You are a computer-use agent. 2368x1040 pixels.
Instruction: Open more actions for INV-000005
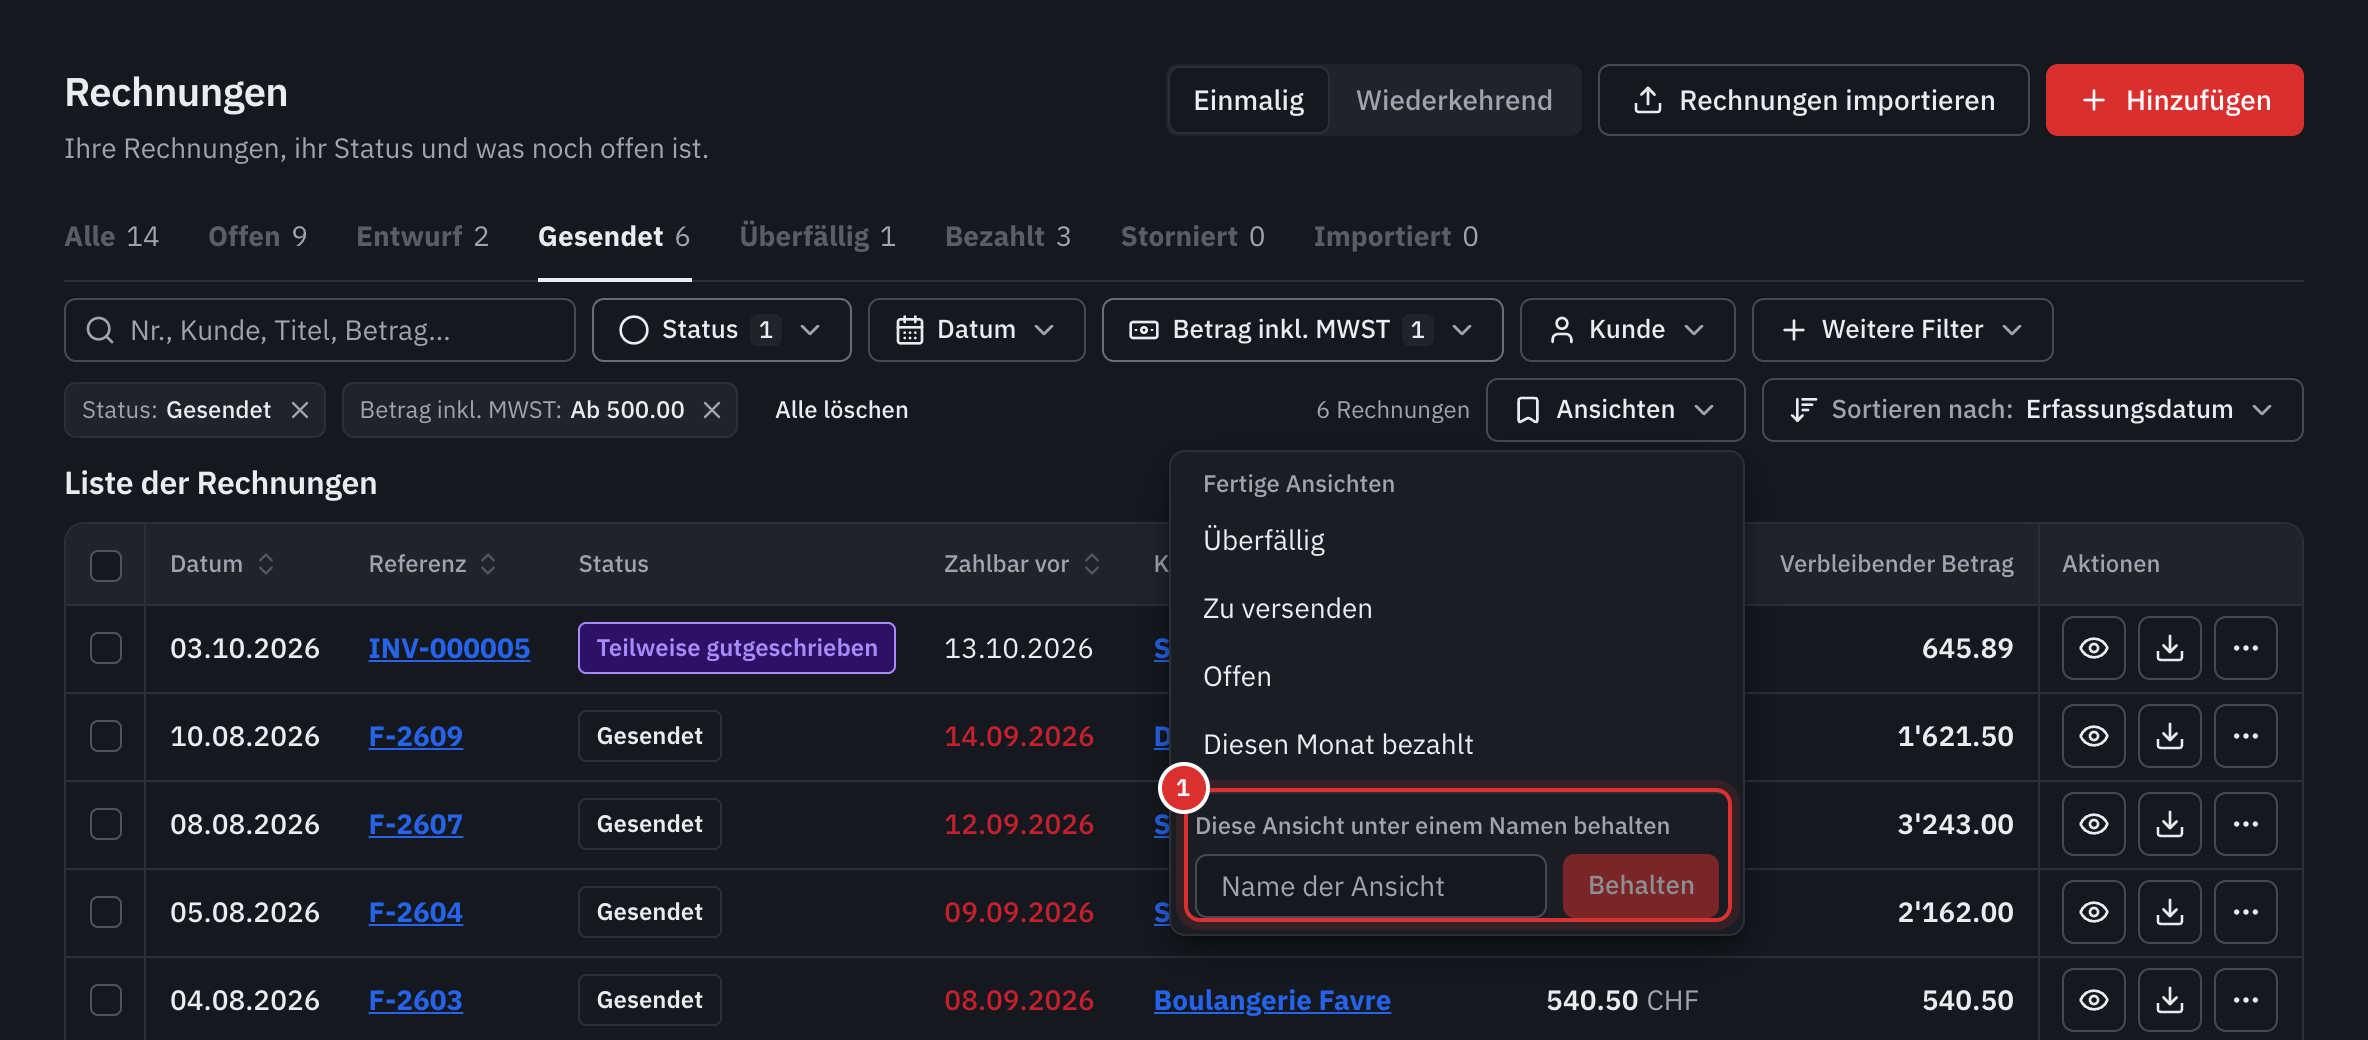2245,648
